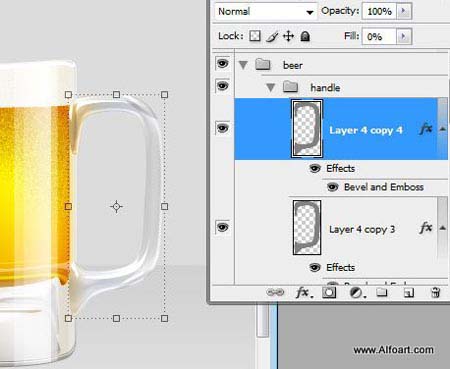This screenshot has height=369, width=450.
Task: Select the Layer 4 copy 4 name
Action: click(x=366, y=130)
